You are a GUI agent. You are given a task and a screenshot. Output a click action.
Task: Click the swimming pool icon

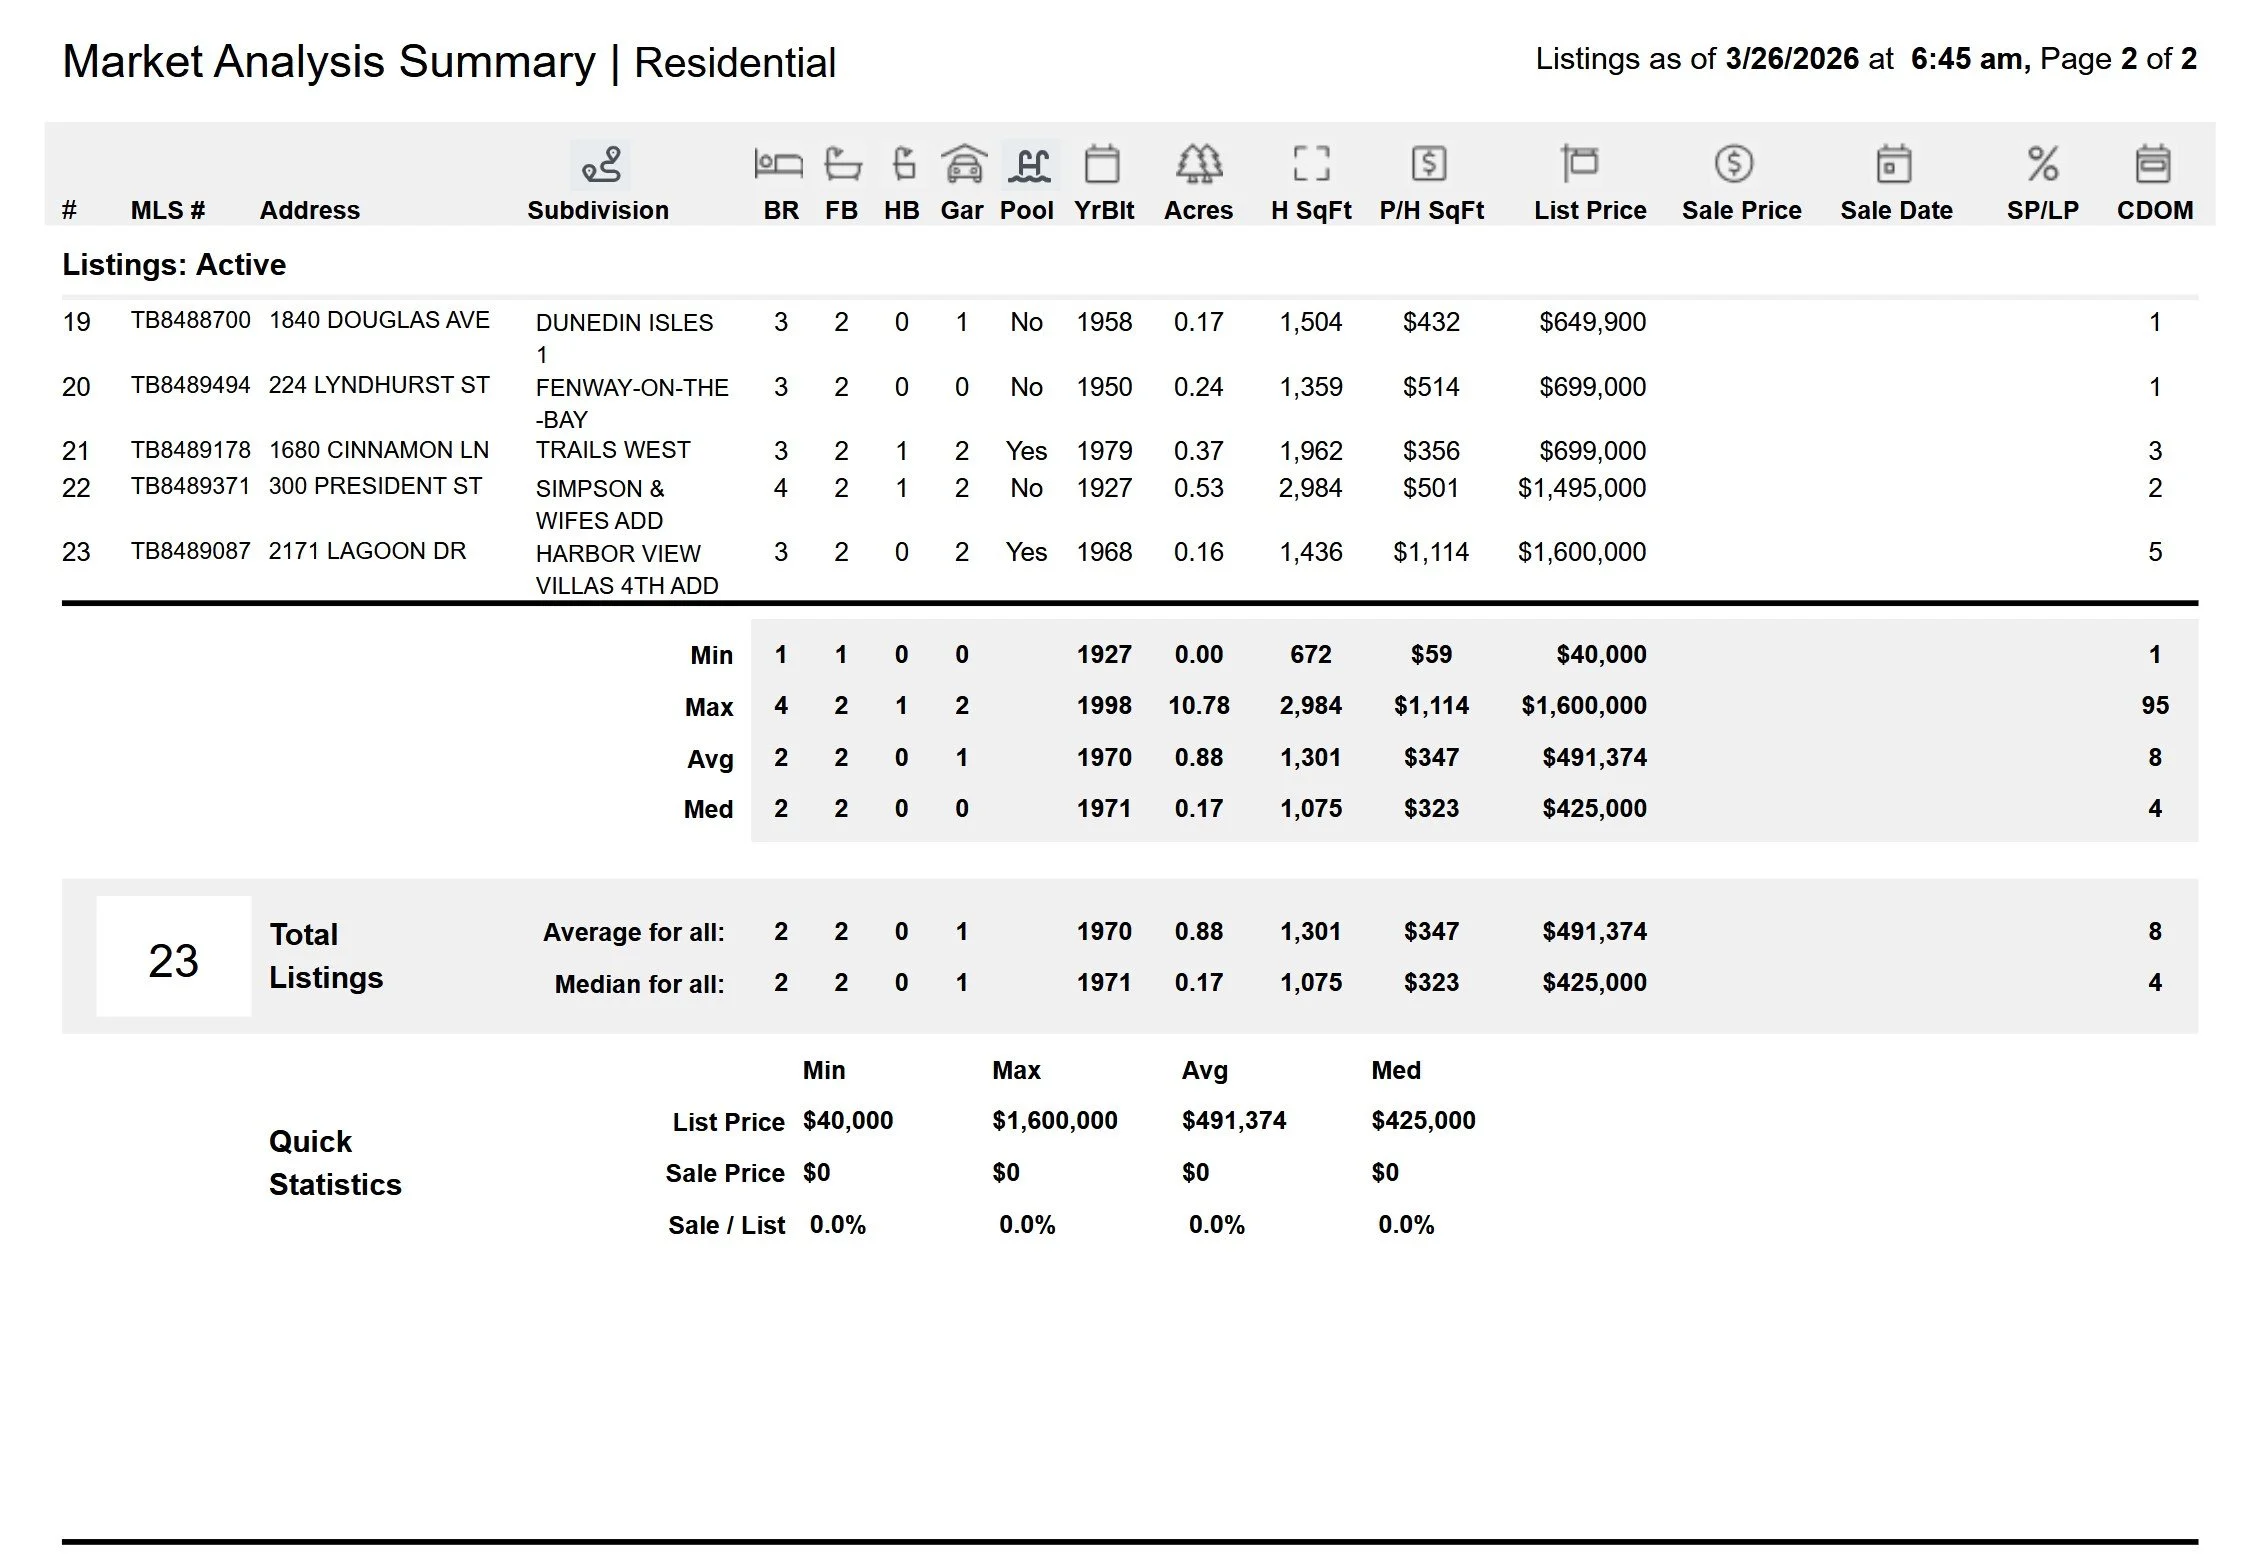[x=1029, y=164]
